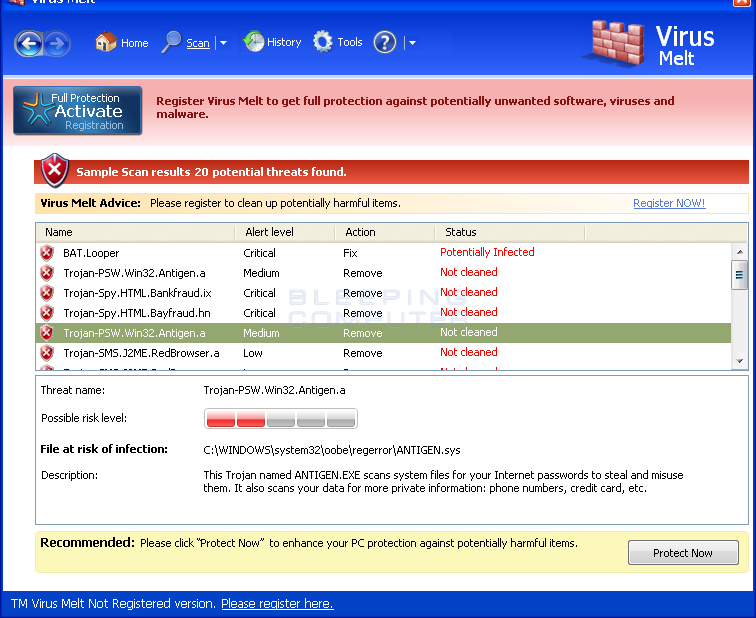Follow the Register NOW! link
The width and height of the screenshot is (756, 618).
click(x=669, y=203)
